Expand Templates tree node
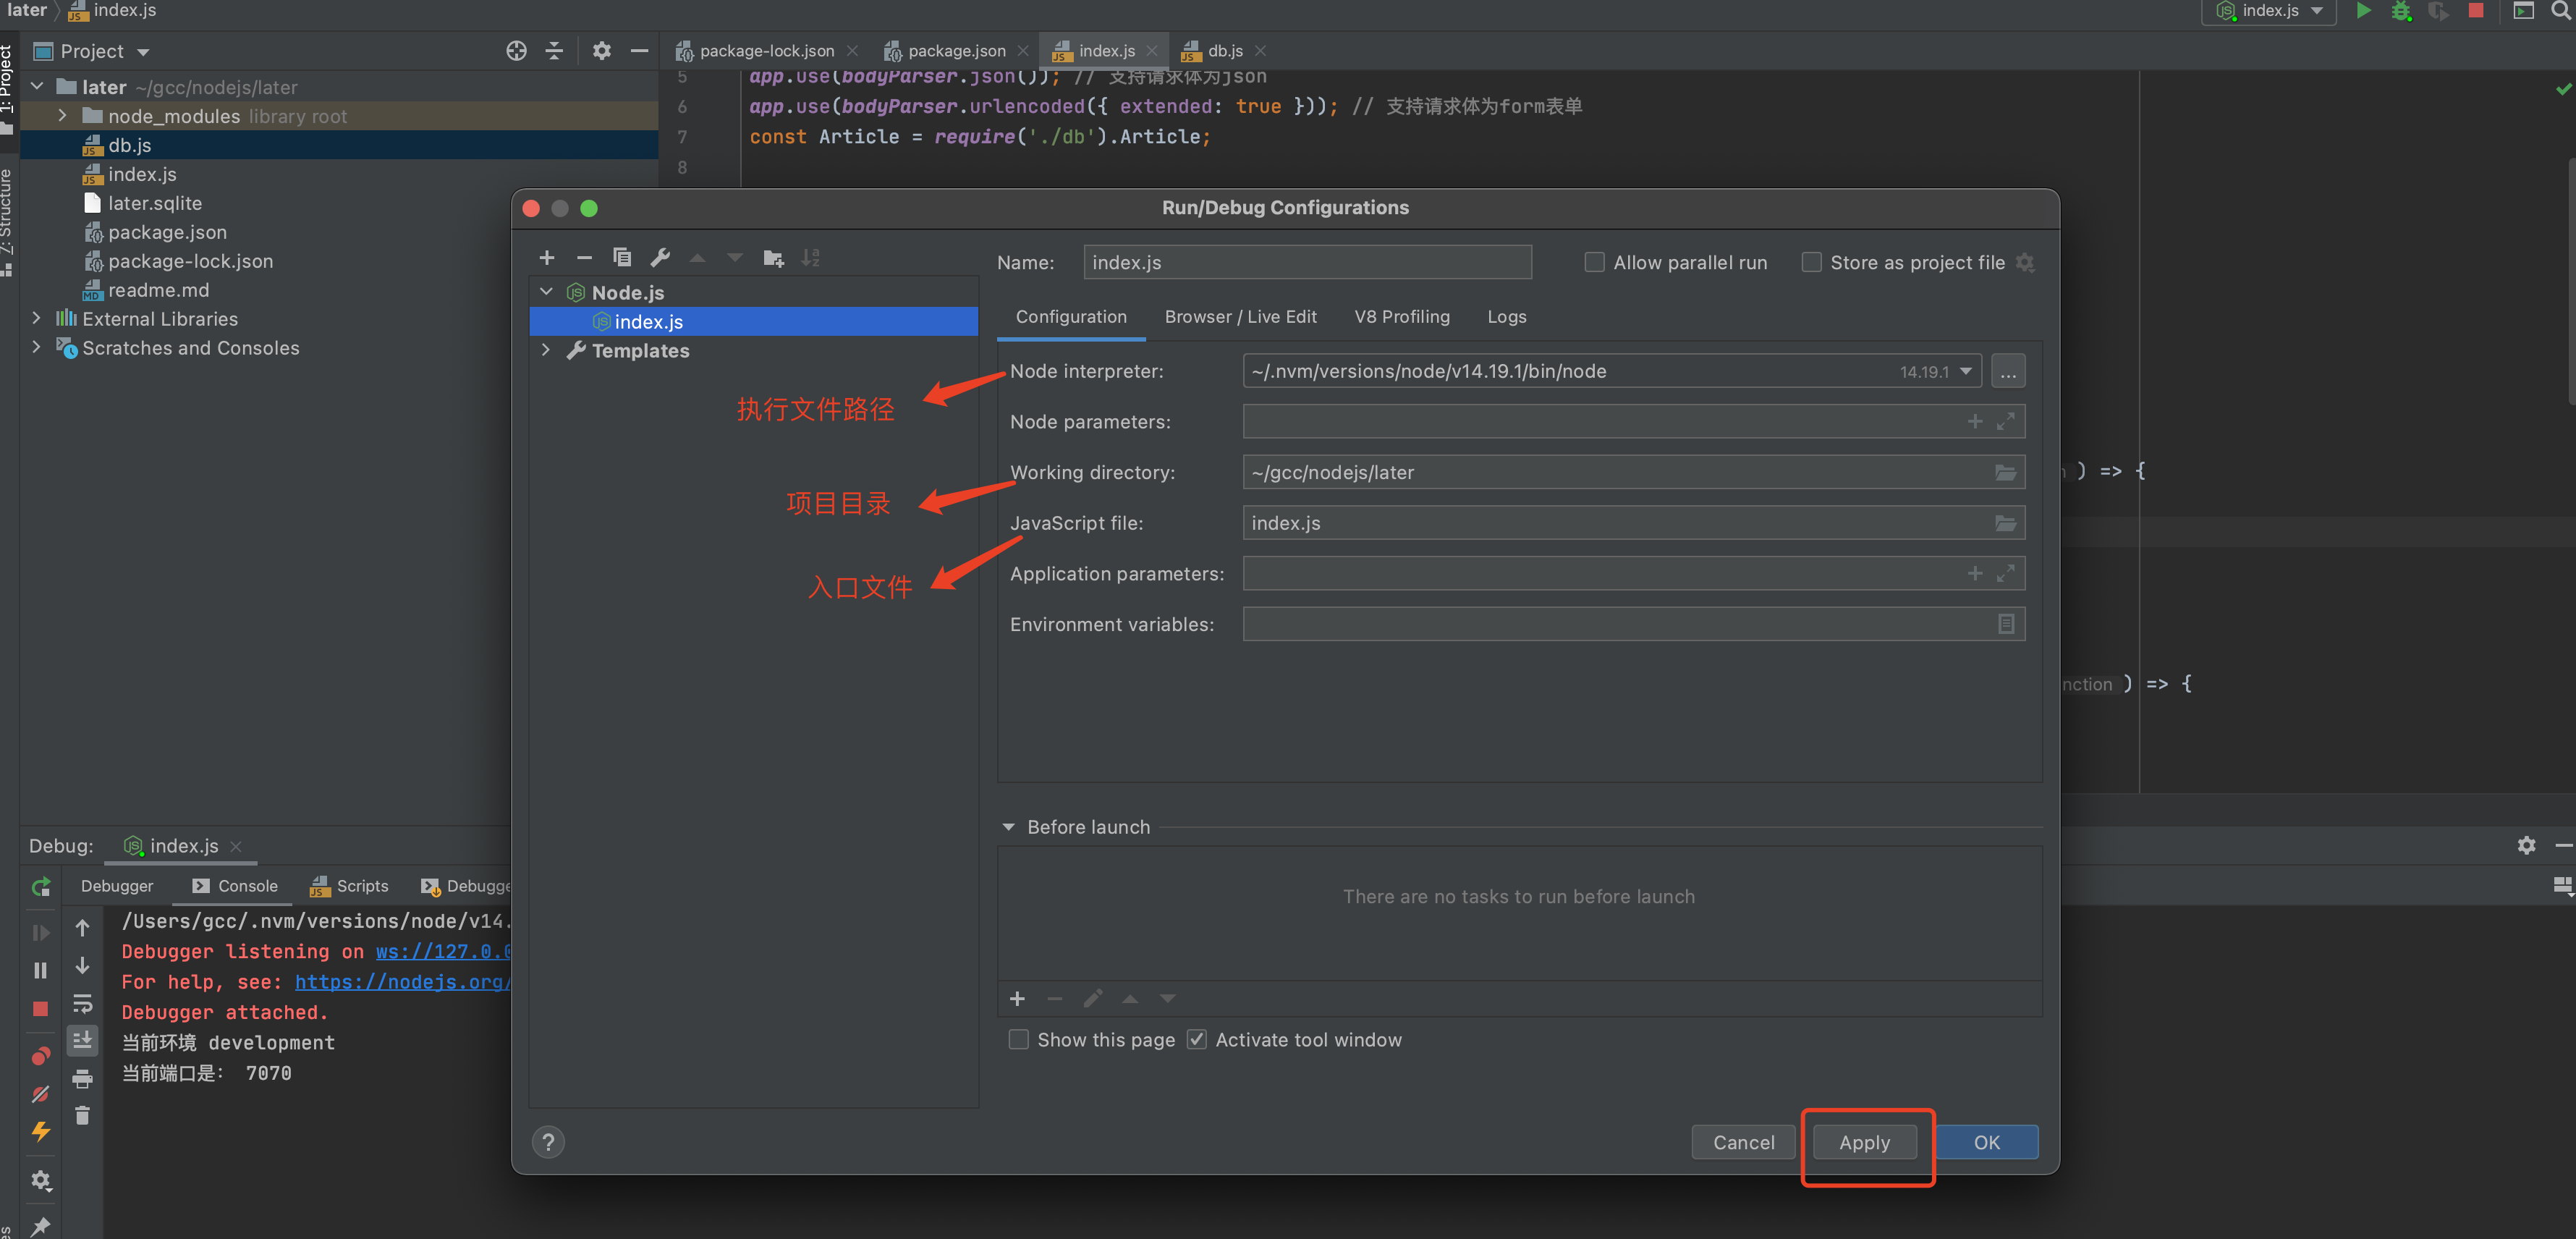The width and height of the screenshot is (2576, 1239). click(546, 350)
